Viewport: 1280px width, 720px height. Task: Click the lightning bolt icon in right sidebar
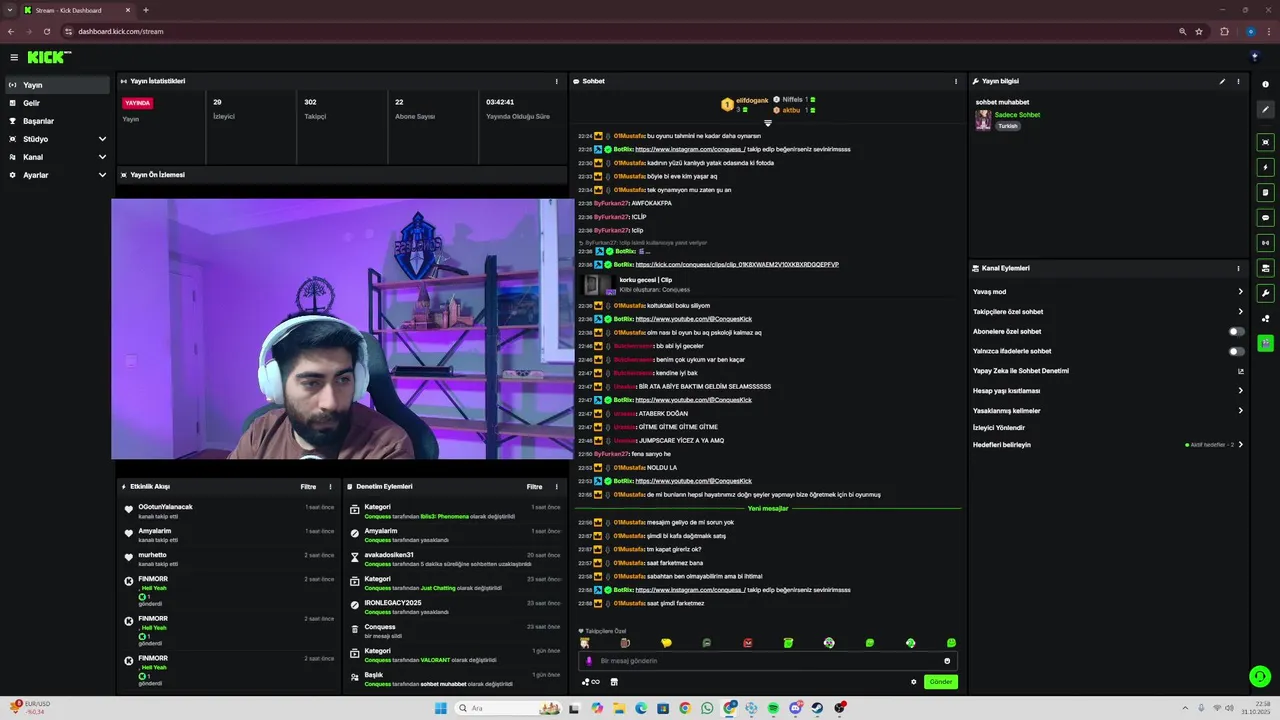pyautogui.click(x=1266, y=167)
